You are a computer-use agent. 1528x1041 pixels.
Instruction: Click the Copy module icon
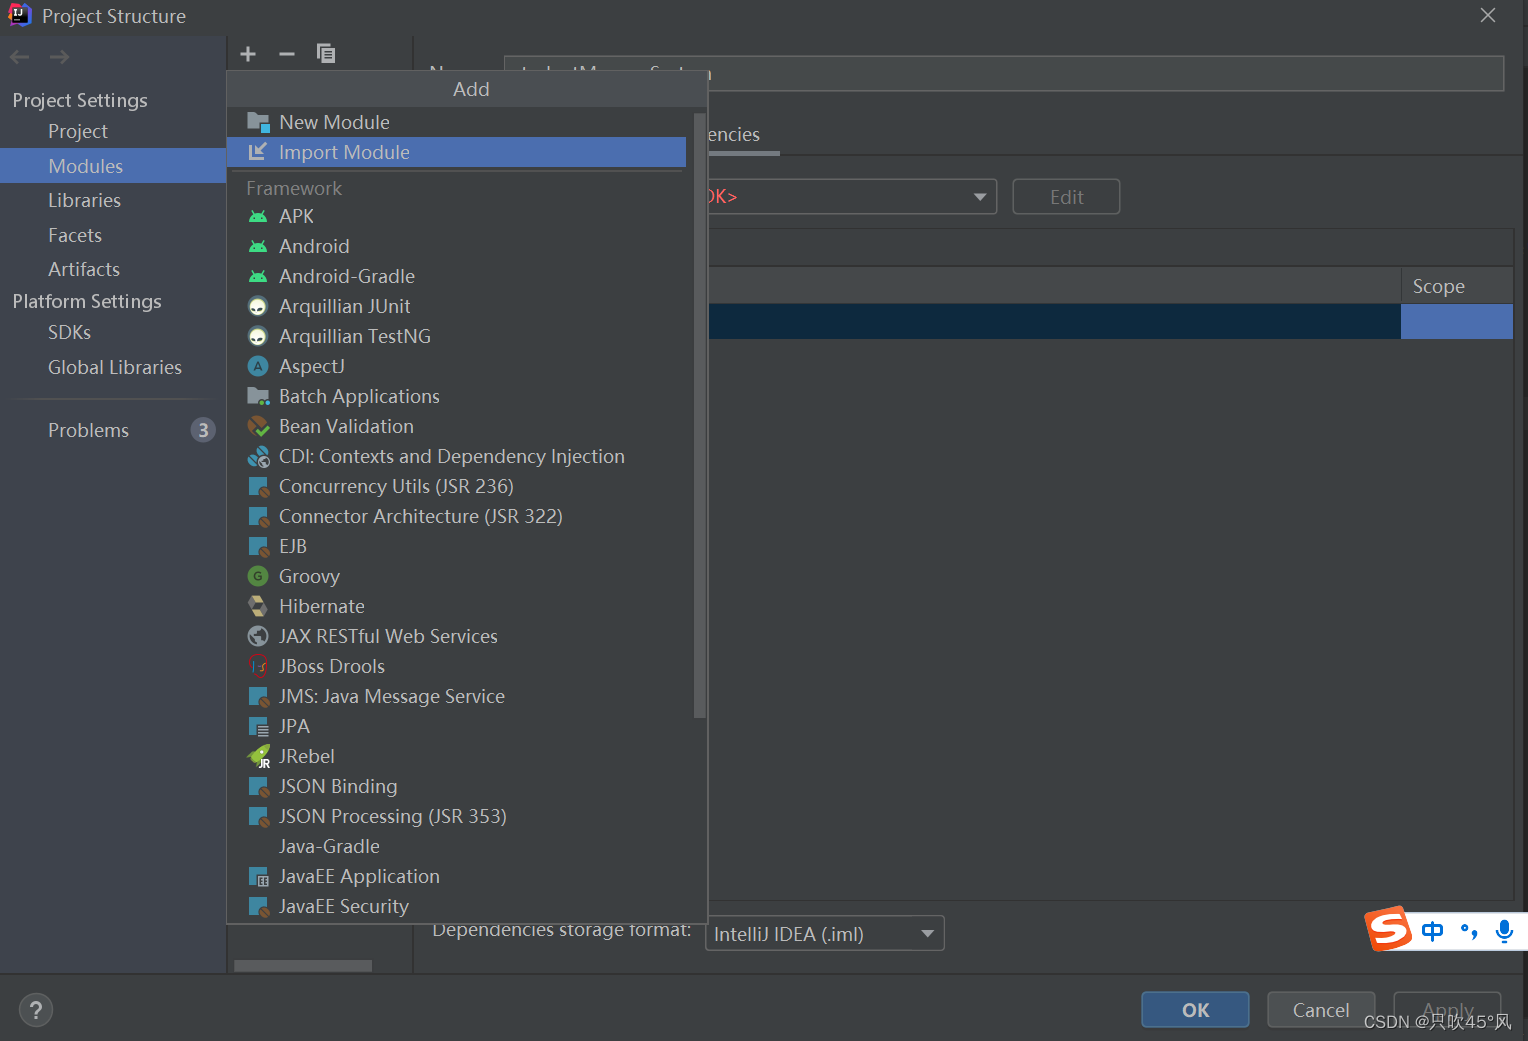326,54
